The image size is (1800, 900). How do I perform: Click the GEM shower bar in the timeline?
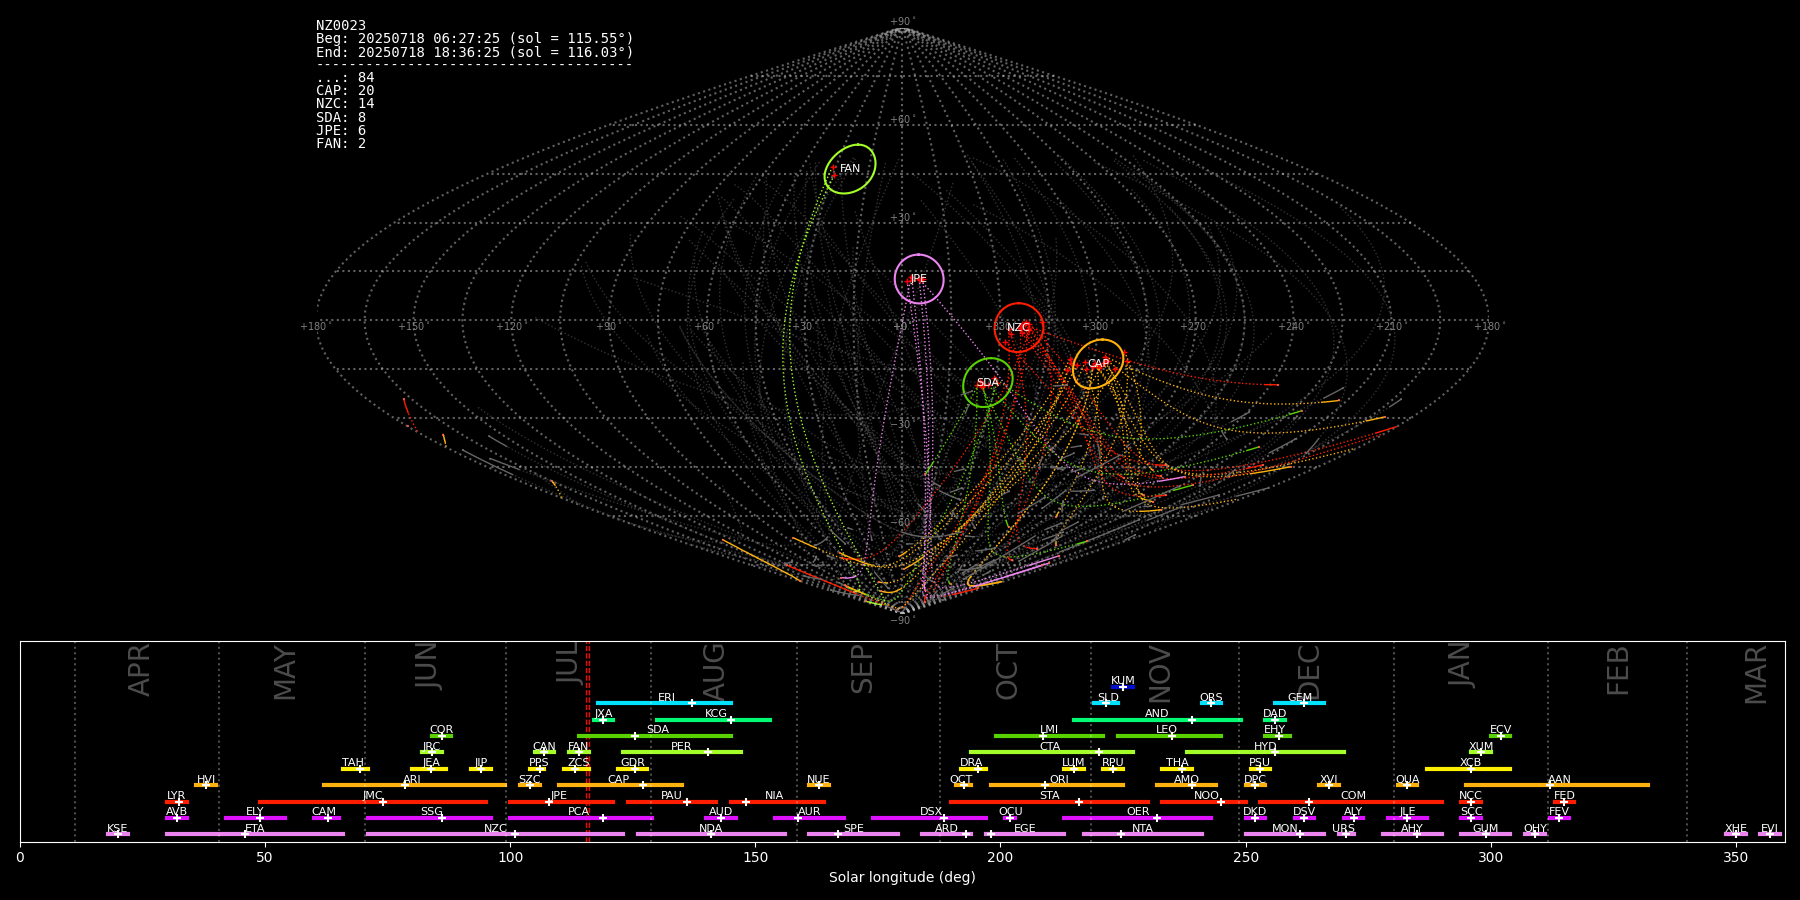[x=1299, y=703]
